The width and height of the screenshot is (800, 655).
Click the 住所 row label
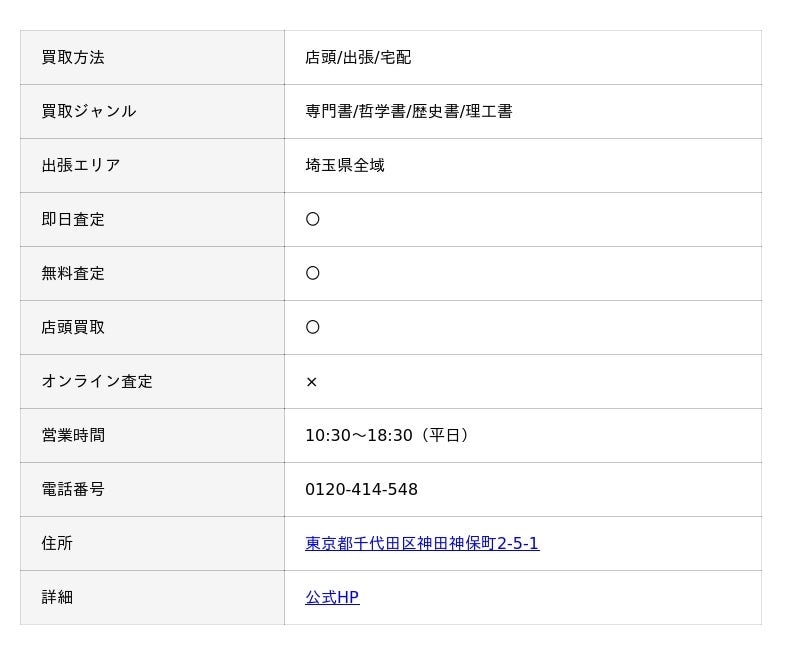[57, 543]
